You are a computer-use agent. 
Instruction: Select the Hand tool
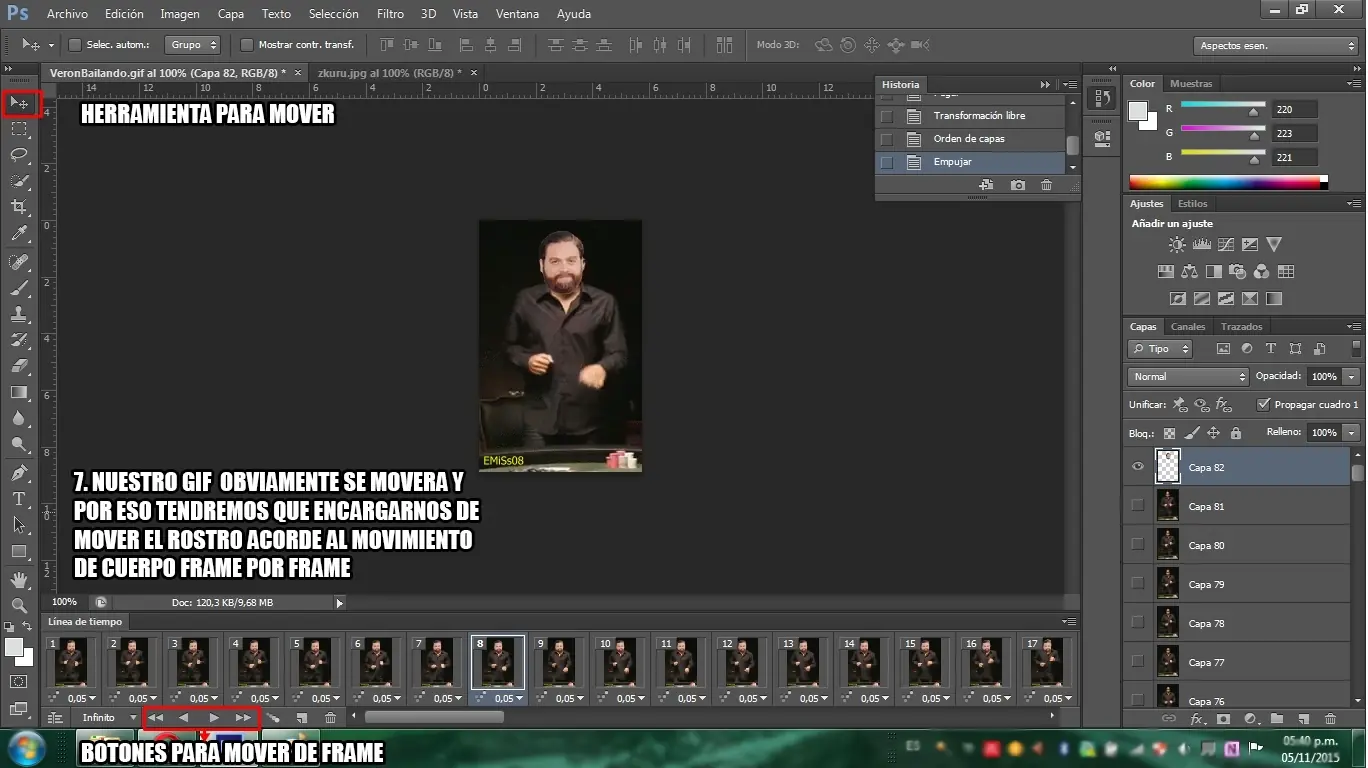[19, 580]
